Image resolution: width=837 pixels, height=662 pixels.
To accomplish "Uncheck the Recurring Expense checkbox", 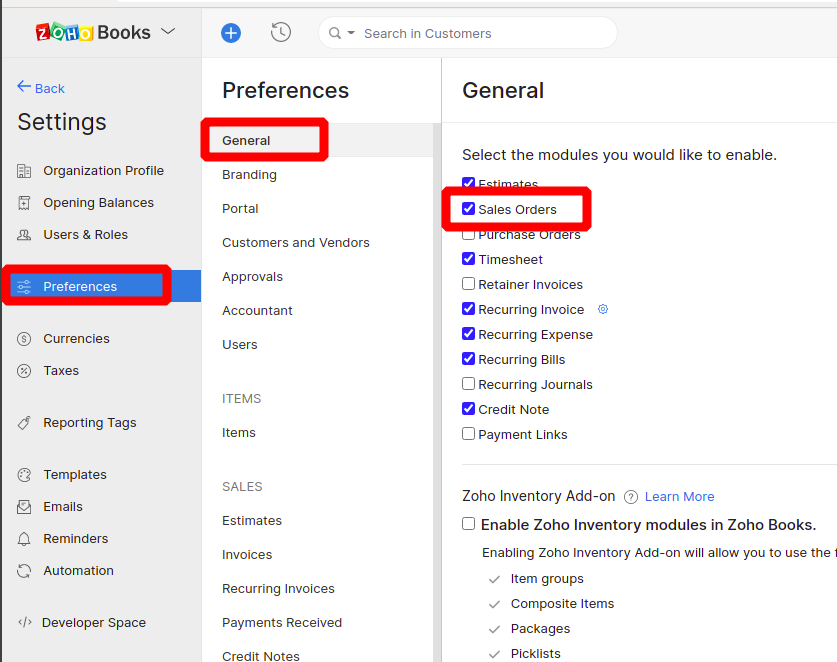I will pos(468,334).
